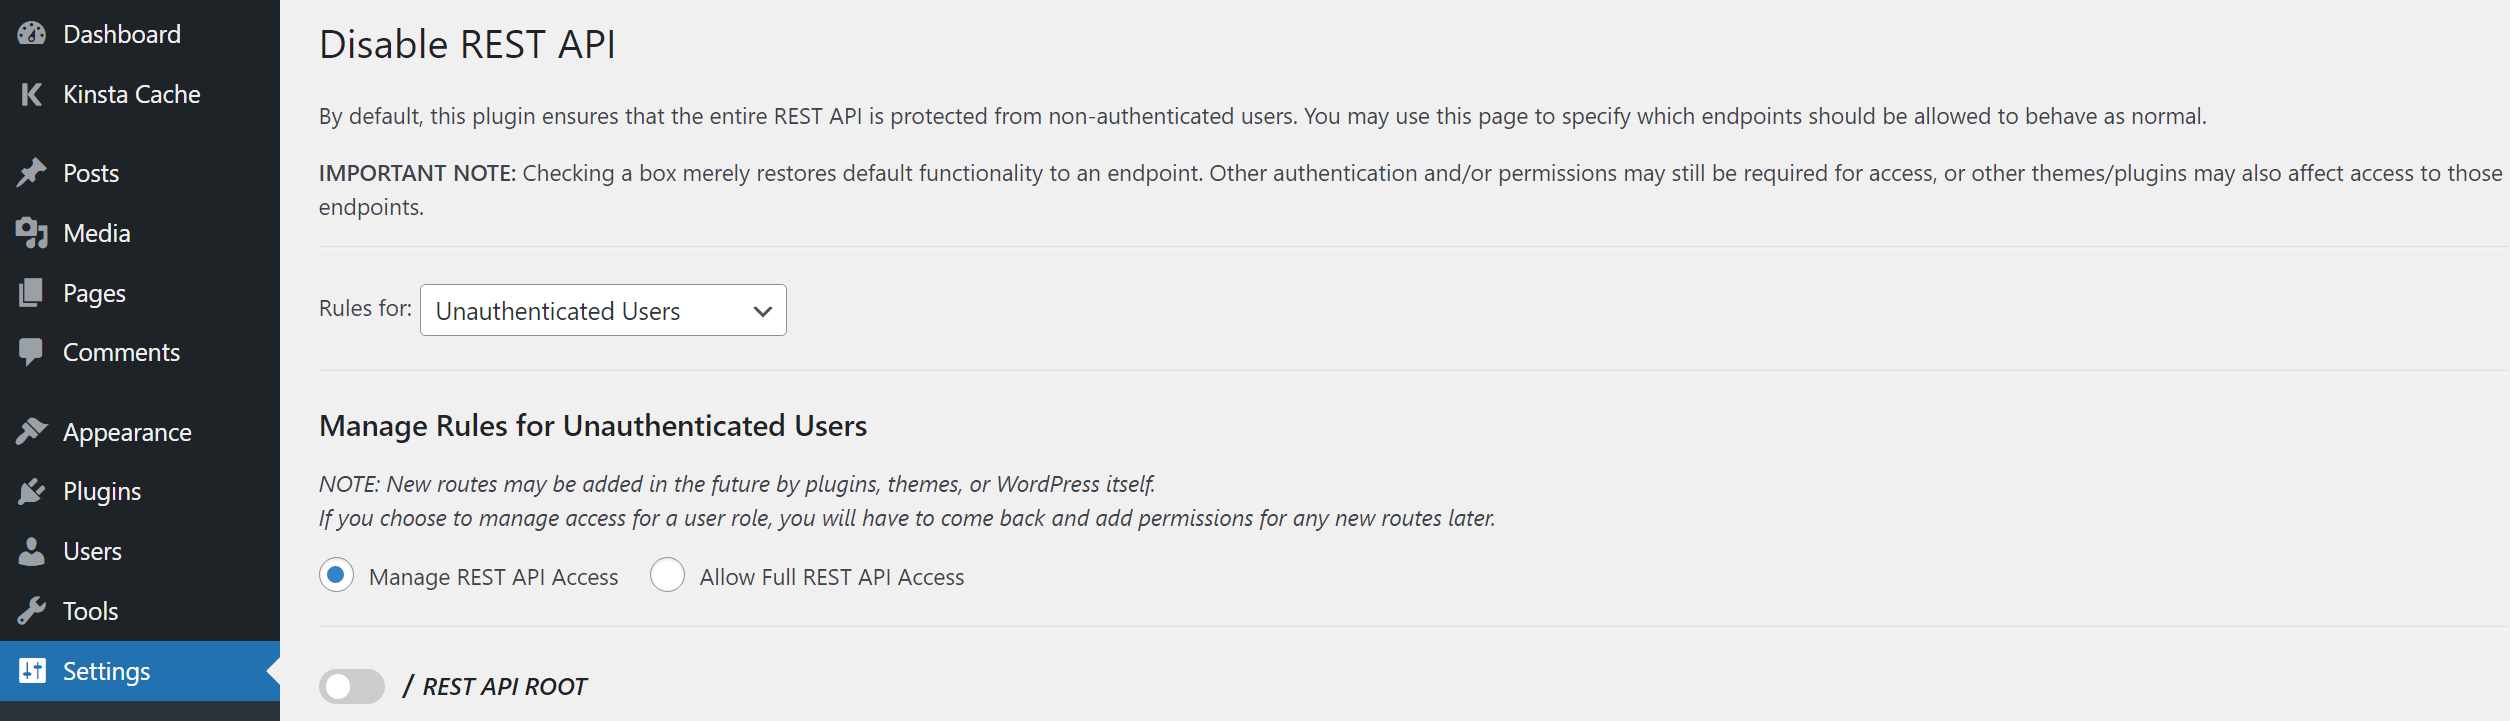Image resolution: width=2510 pixels, height=721 pixels.
Task: Click the Settings icon in the sidebar
Action: click(x=31, y=670)
